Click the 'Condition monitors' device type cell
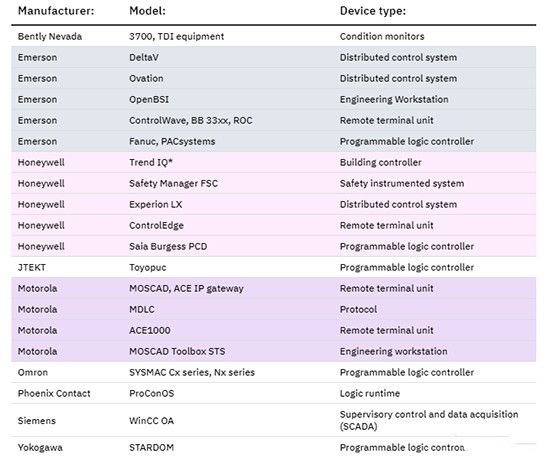 point(382,36)
